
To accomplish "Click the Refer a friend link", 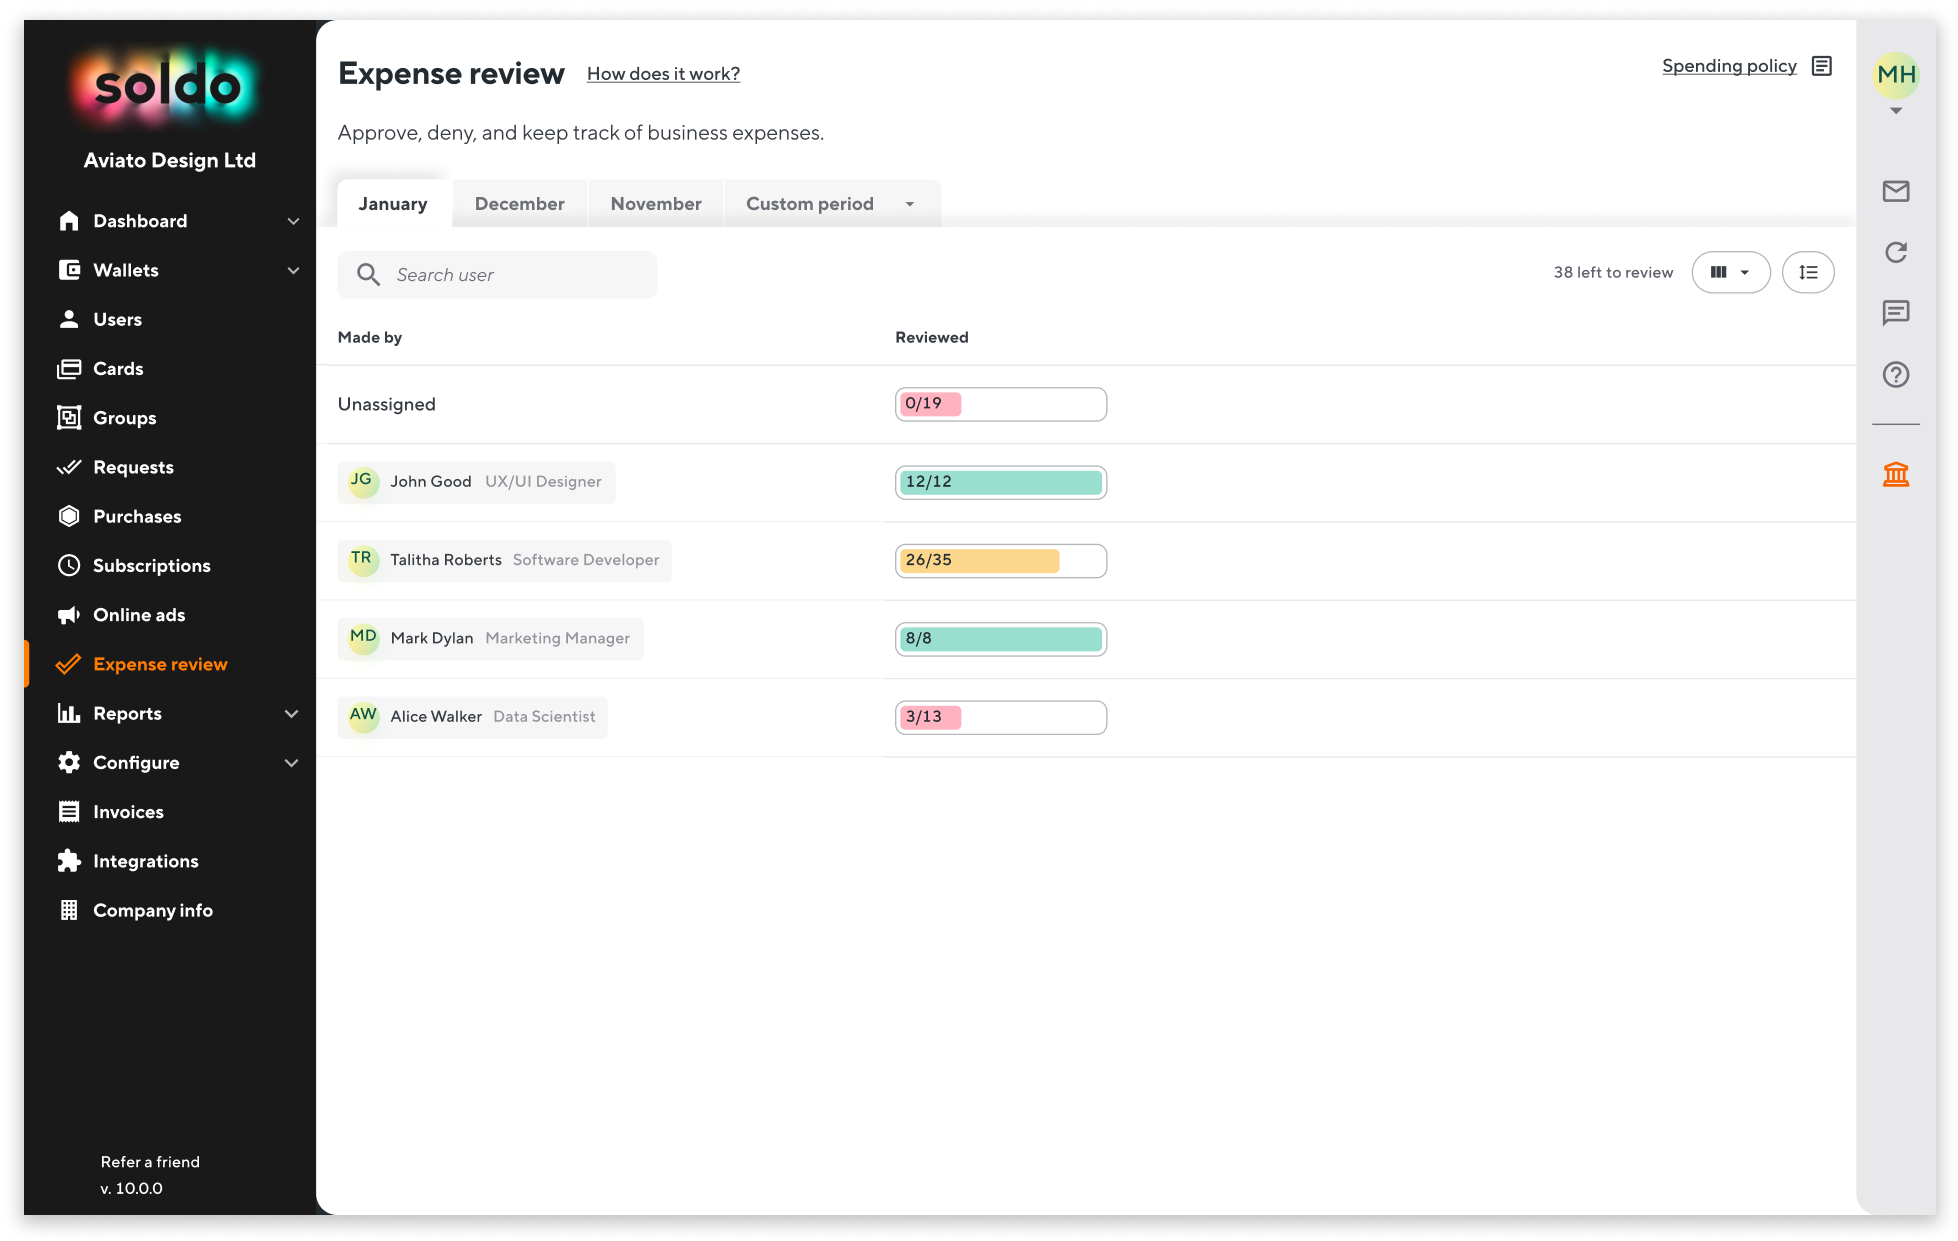I will pyautogui.click(x=150, y=1161).
